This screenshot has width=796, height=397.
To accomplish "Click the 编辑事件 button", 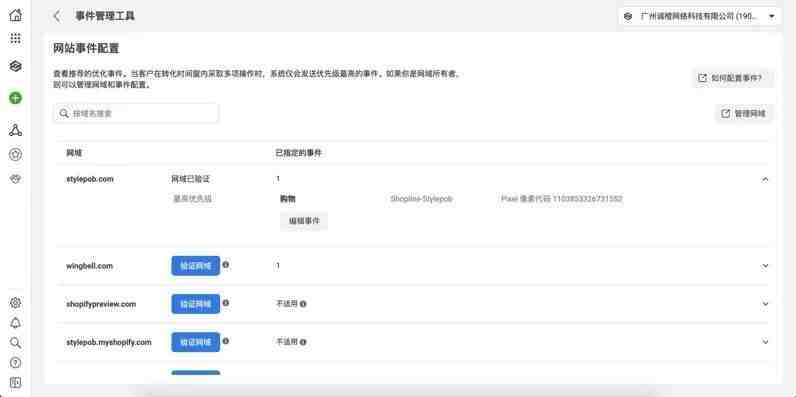I will pyautogui.click(x=304, y=221).
